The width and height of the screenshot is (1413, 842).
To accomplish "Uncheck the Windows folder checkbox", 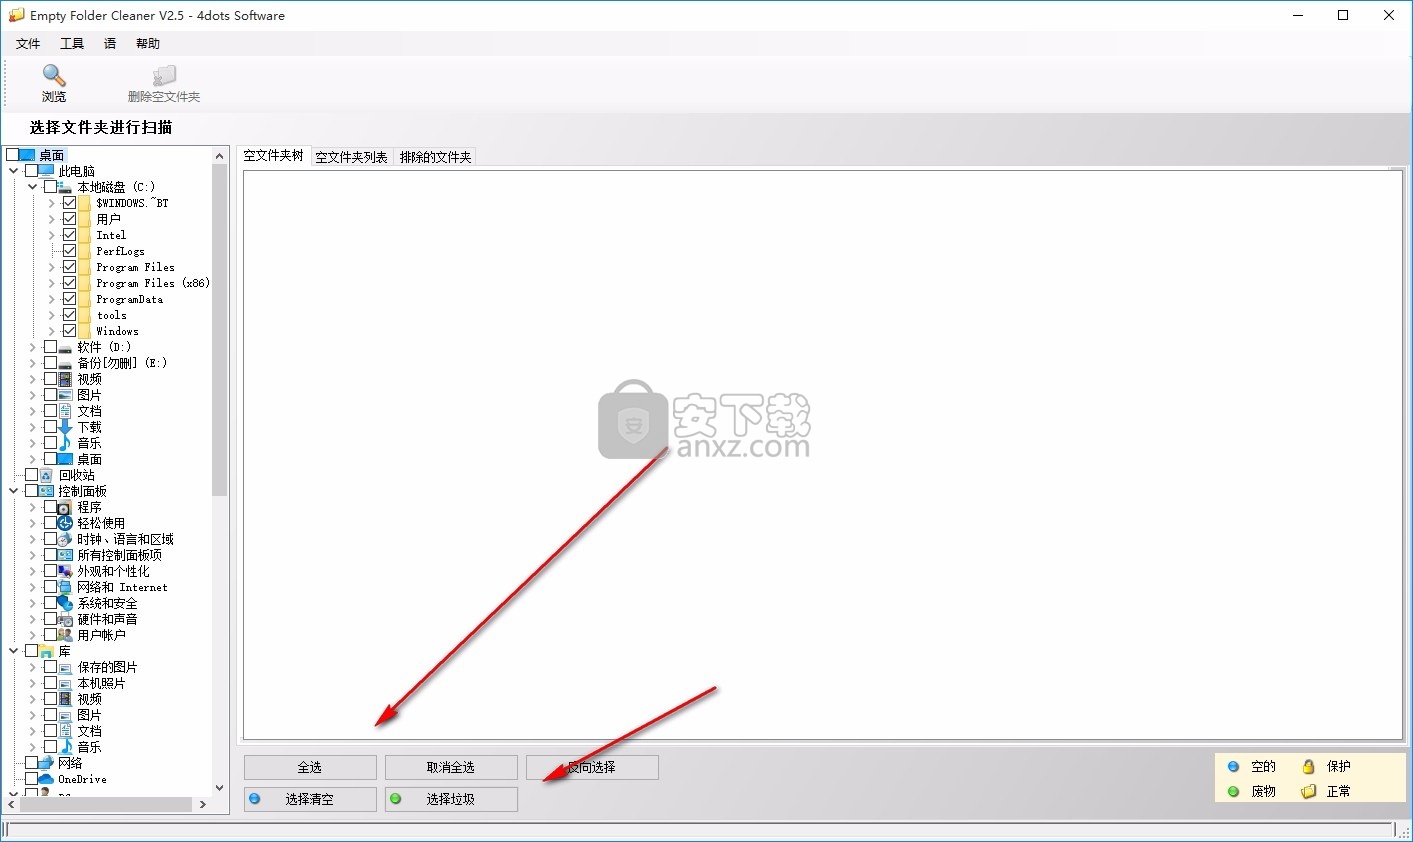I will pyautogui.click(x=69, y=331).
